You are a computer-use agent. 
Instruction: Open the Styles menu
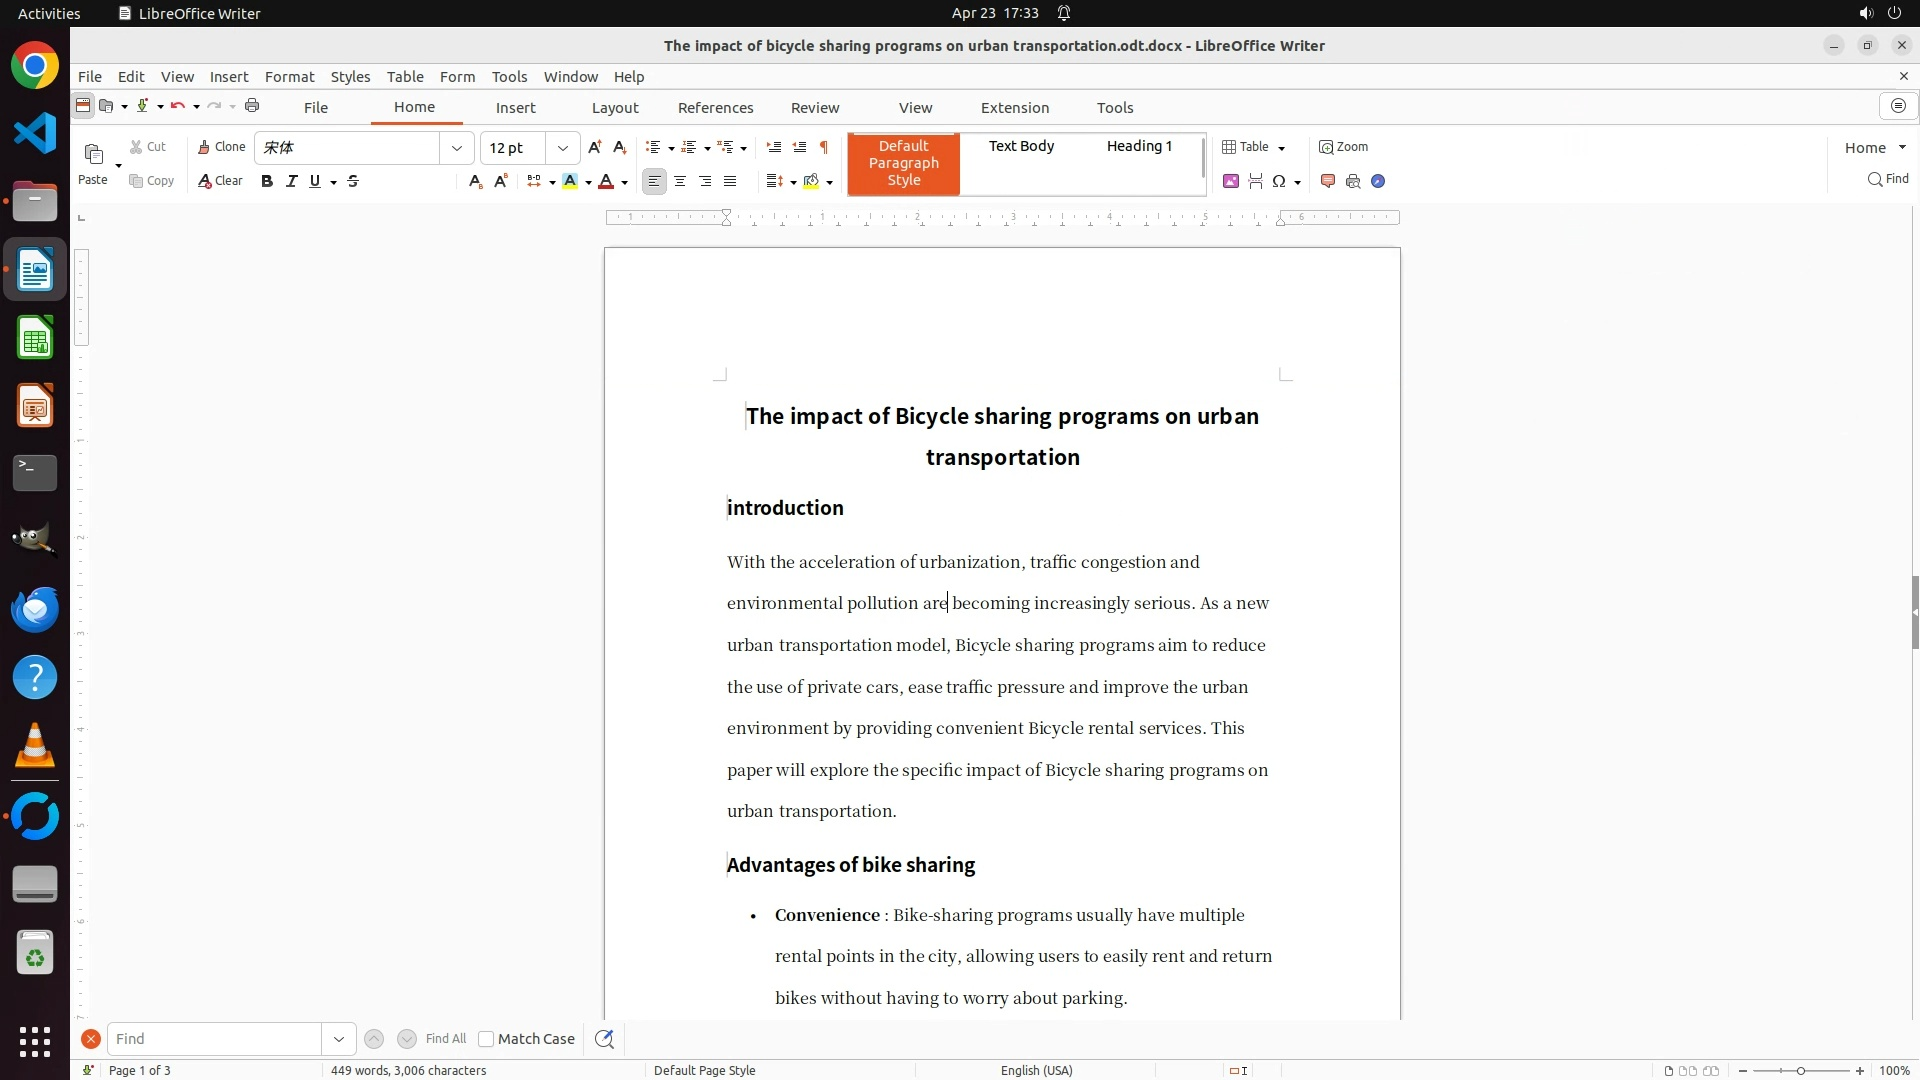(350, 77)
